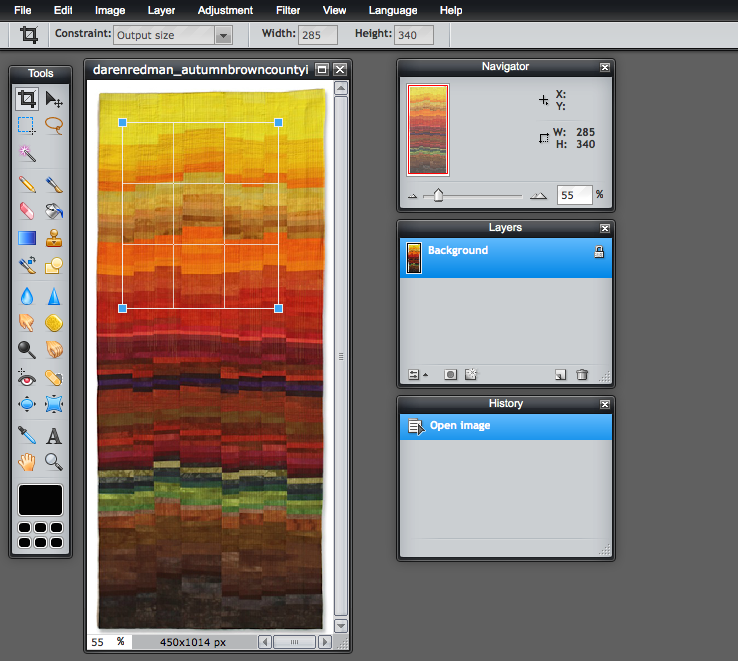Toggle the Background layer lock icon
Viewport: 738px width, 661px height.
[599, 251]
